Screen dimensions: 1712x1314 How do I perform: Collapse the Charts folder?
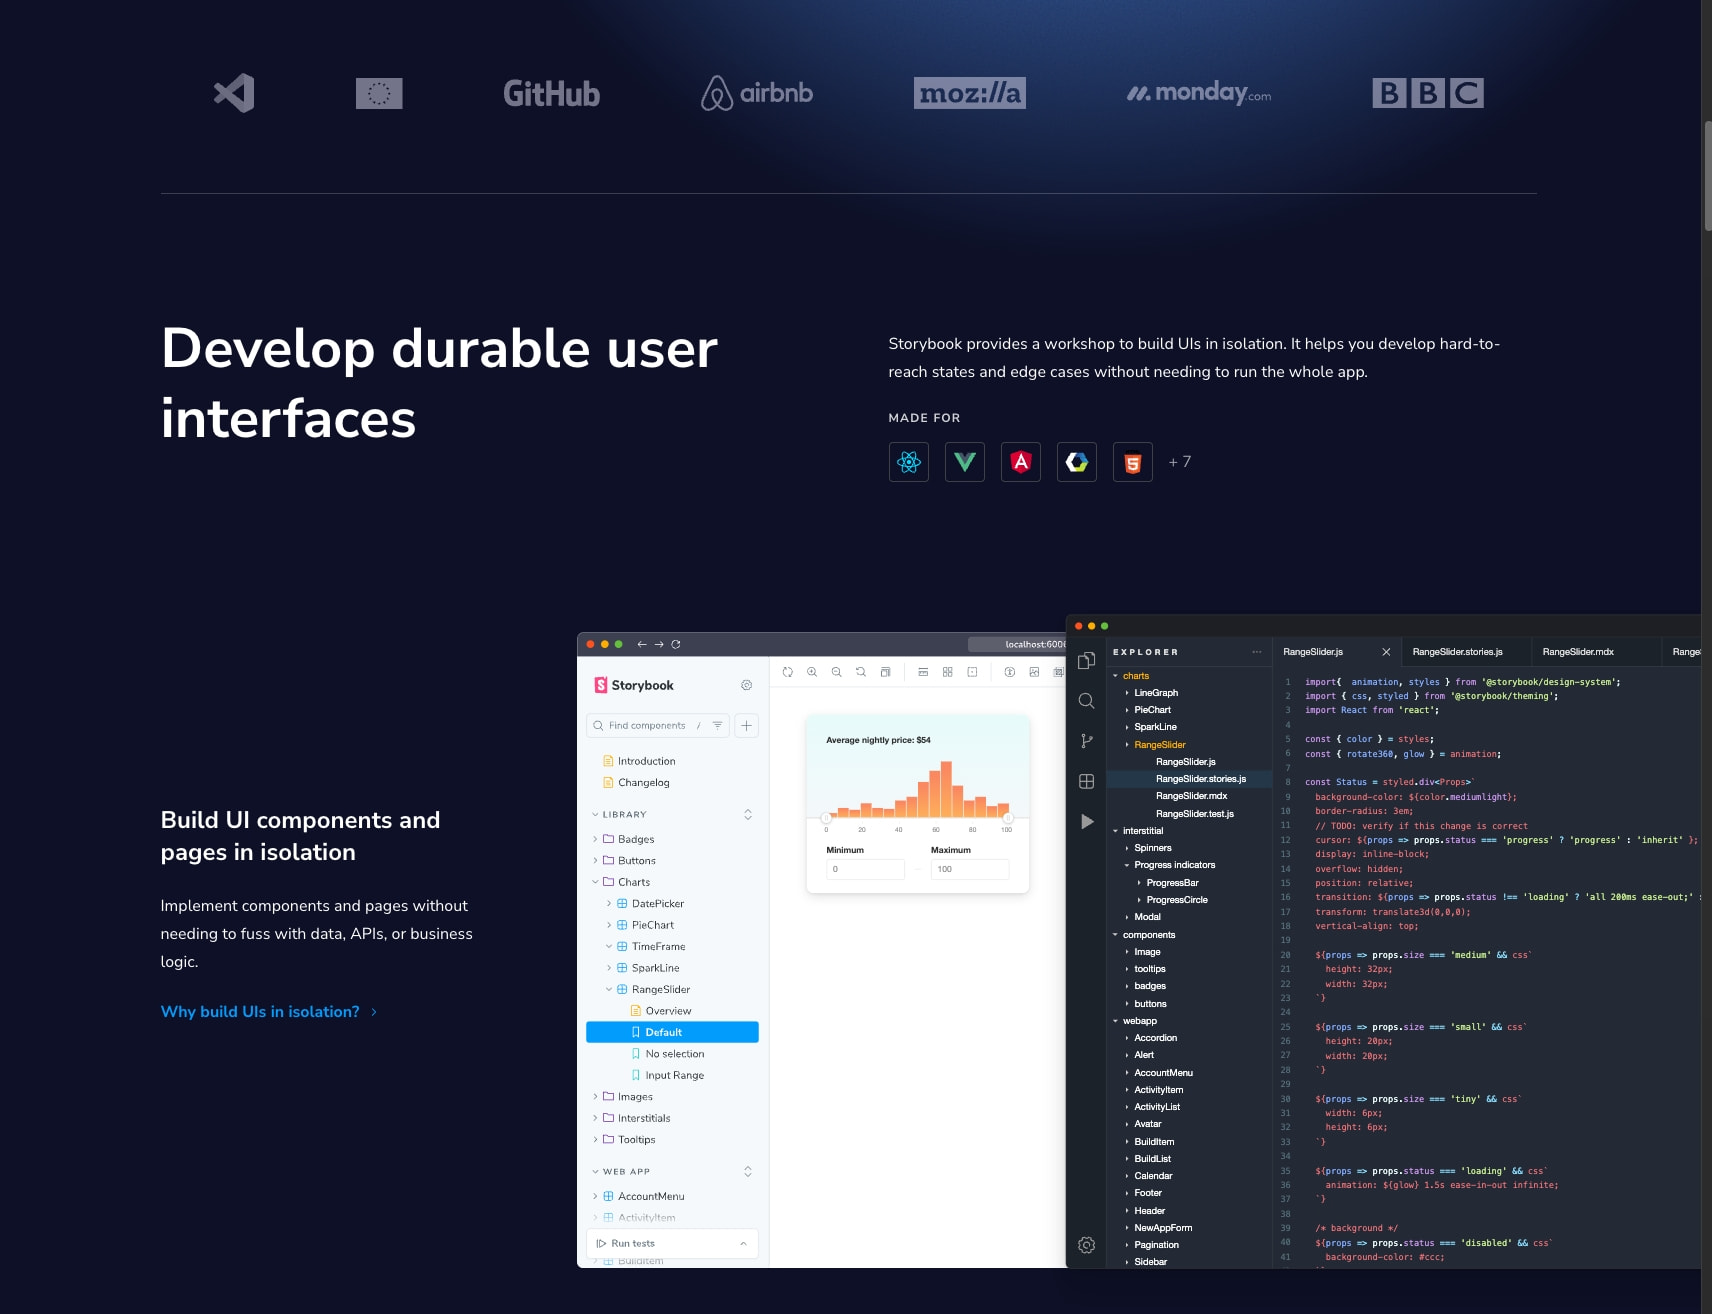pos(621,883)
